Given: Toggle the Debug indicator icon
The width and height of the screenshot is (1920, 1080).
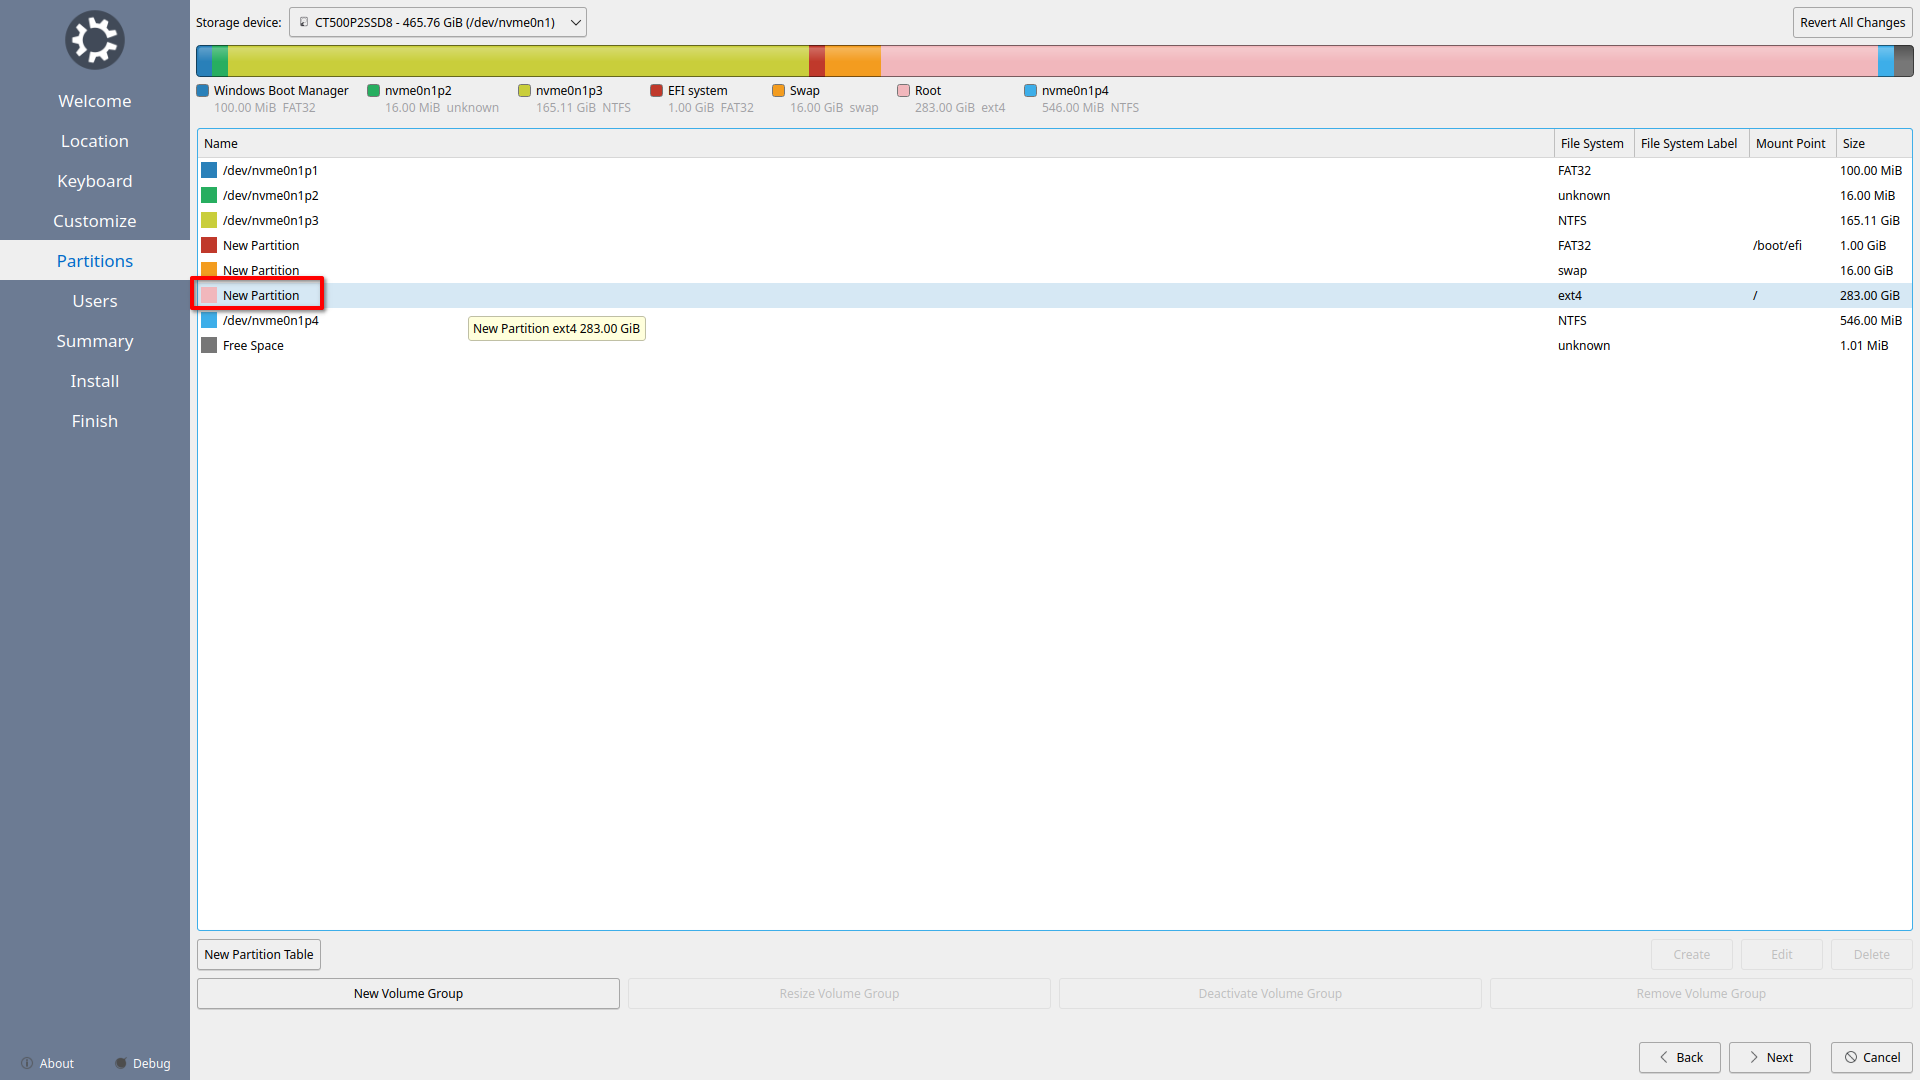Looking at the screenshot, I should [x=121, y=1063].
